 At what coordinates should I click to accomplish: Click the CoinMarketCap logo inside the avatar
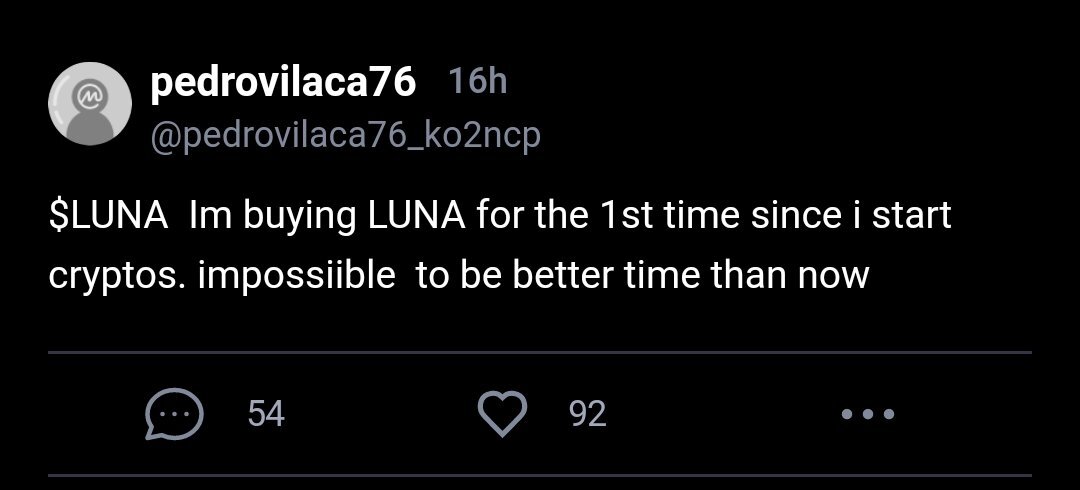pyautogui.click(x=87, y=92)
